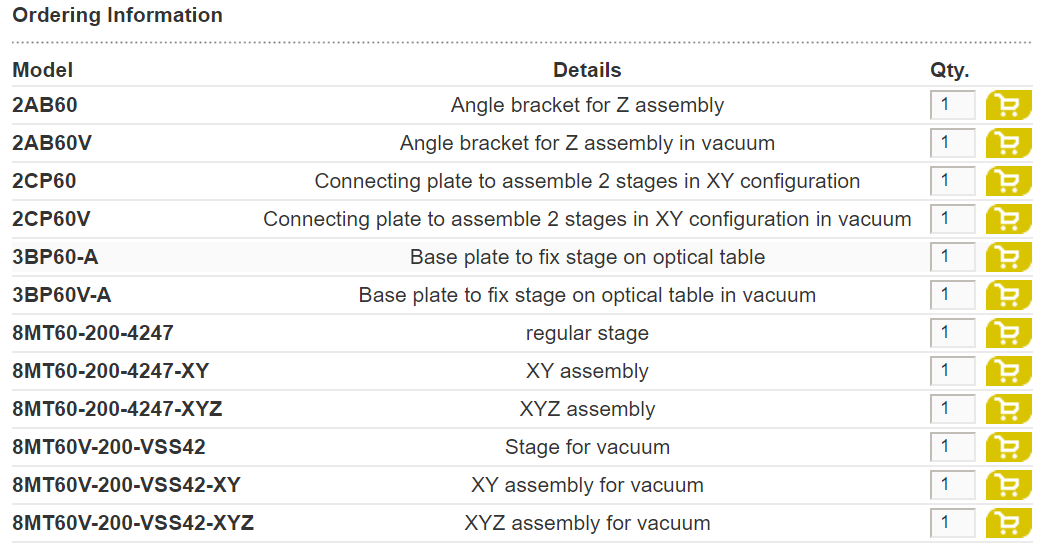Select quantity field for 2CP60V

(x=952, y=218)
